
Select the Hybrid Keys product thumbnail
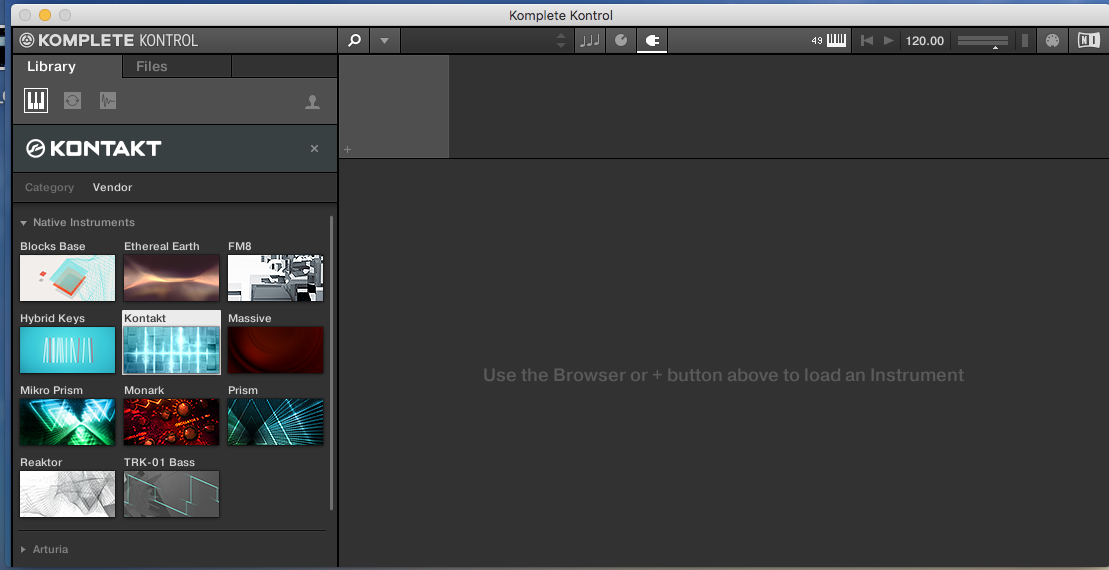coord(67,350)
